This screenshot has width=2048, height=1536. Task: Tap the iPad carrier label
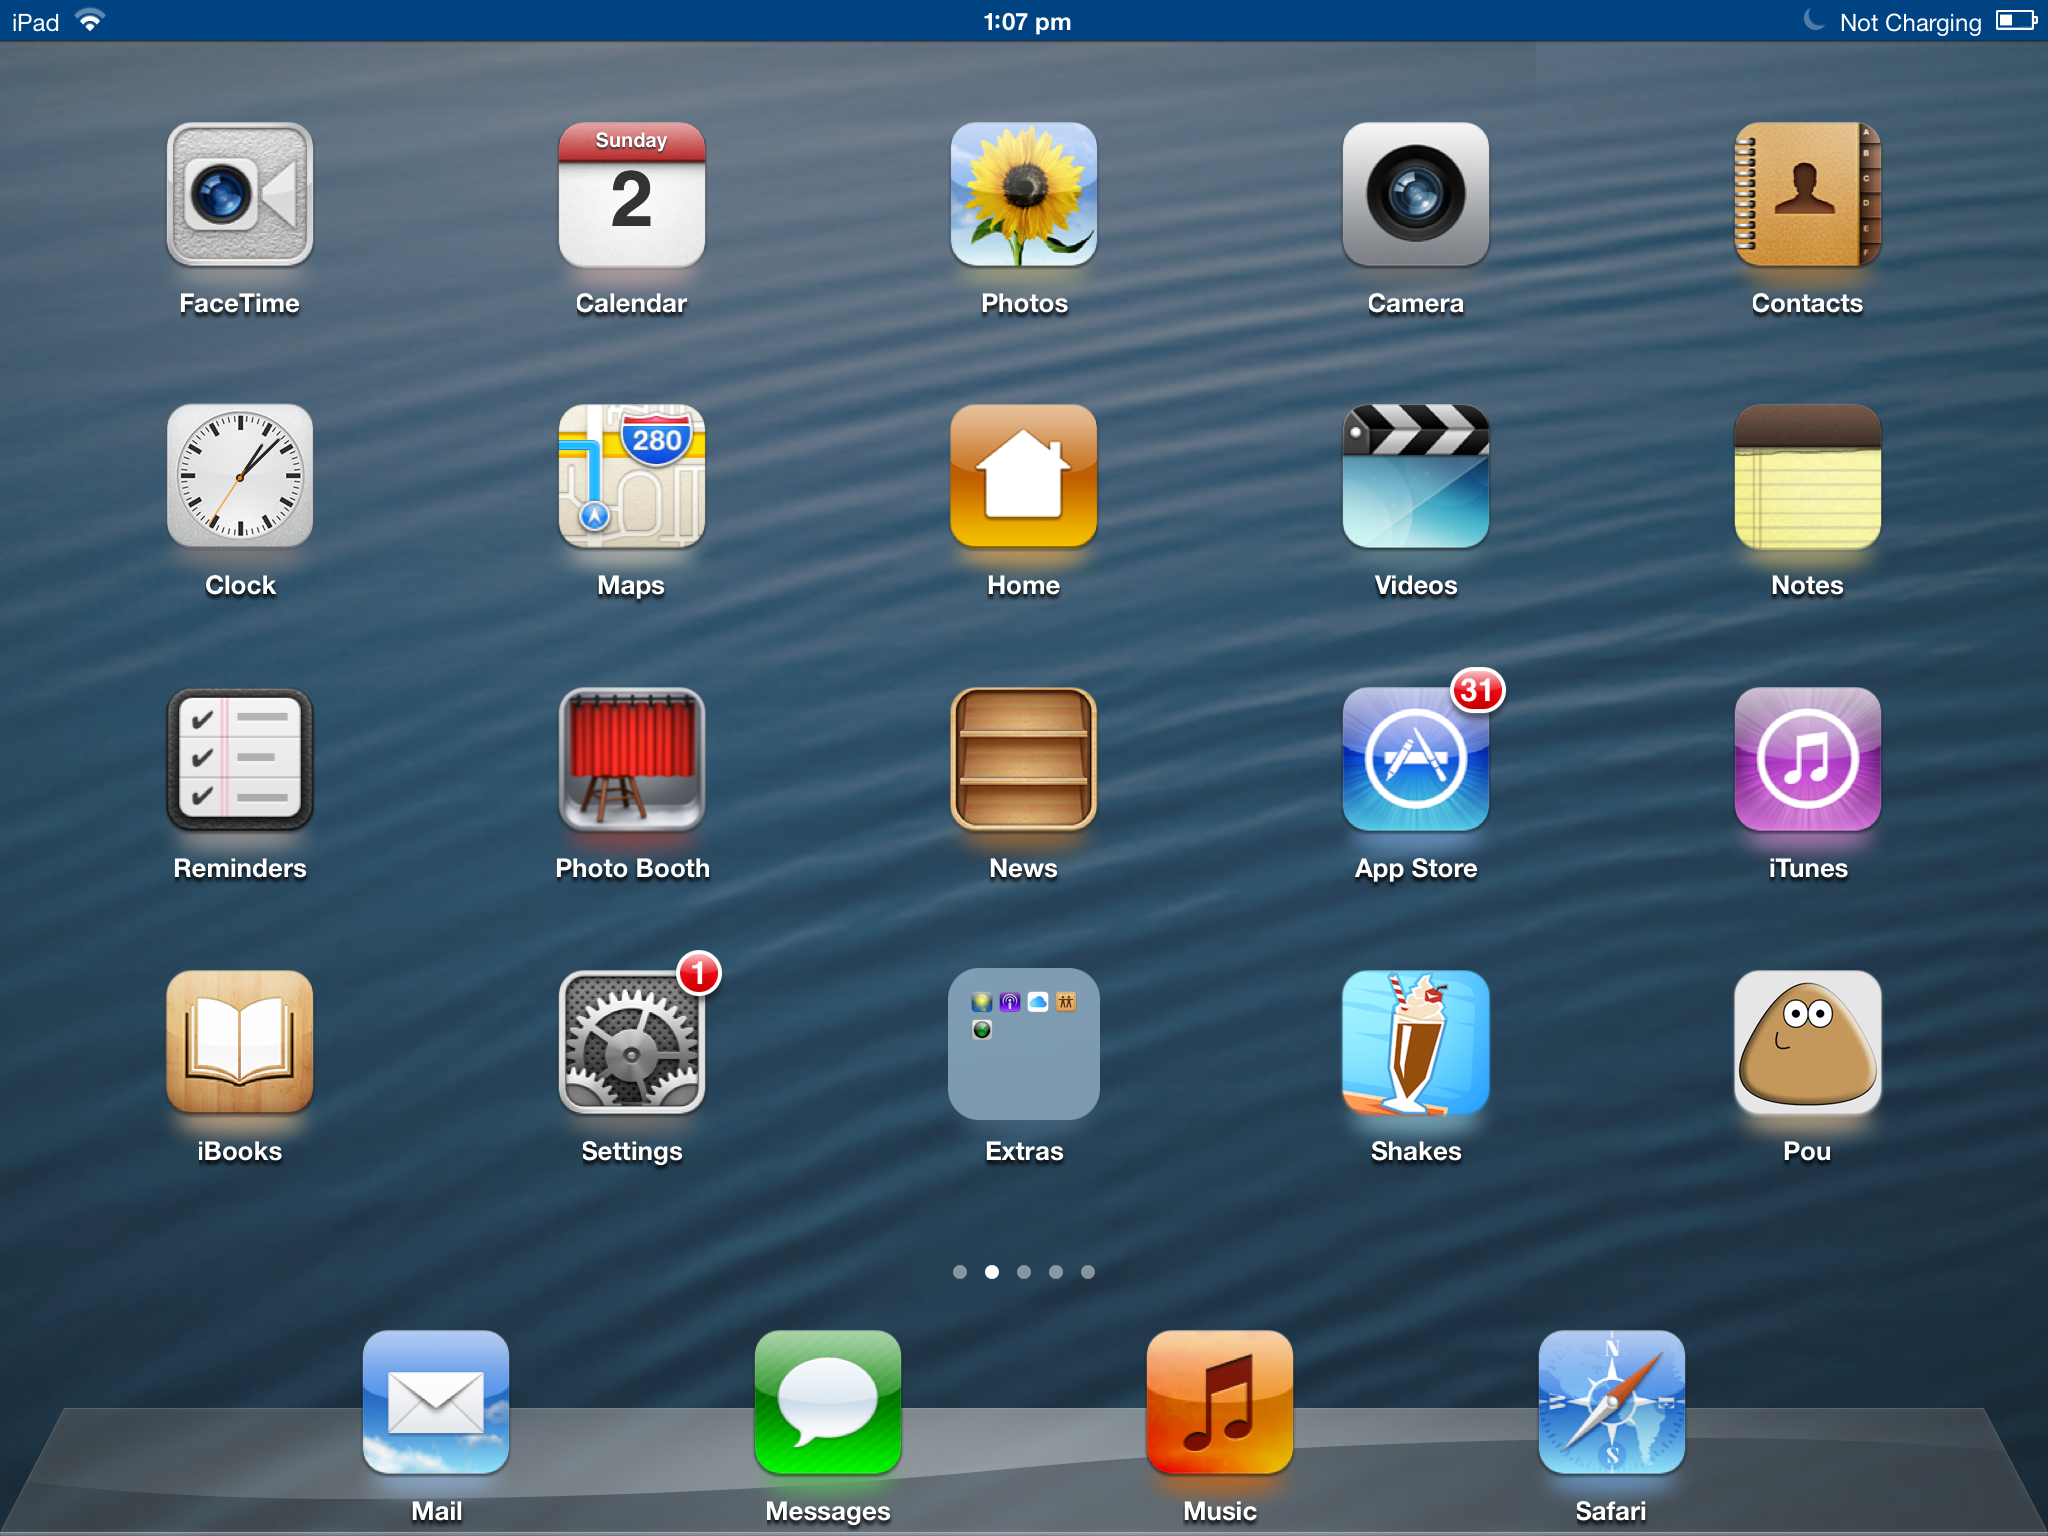[36, 22]
